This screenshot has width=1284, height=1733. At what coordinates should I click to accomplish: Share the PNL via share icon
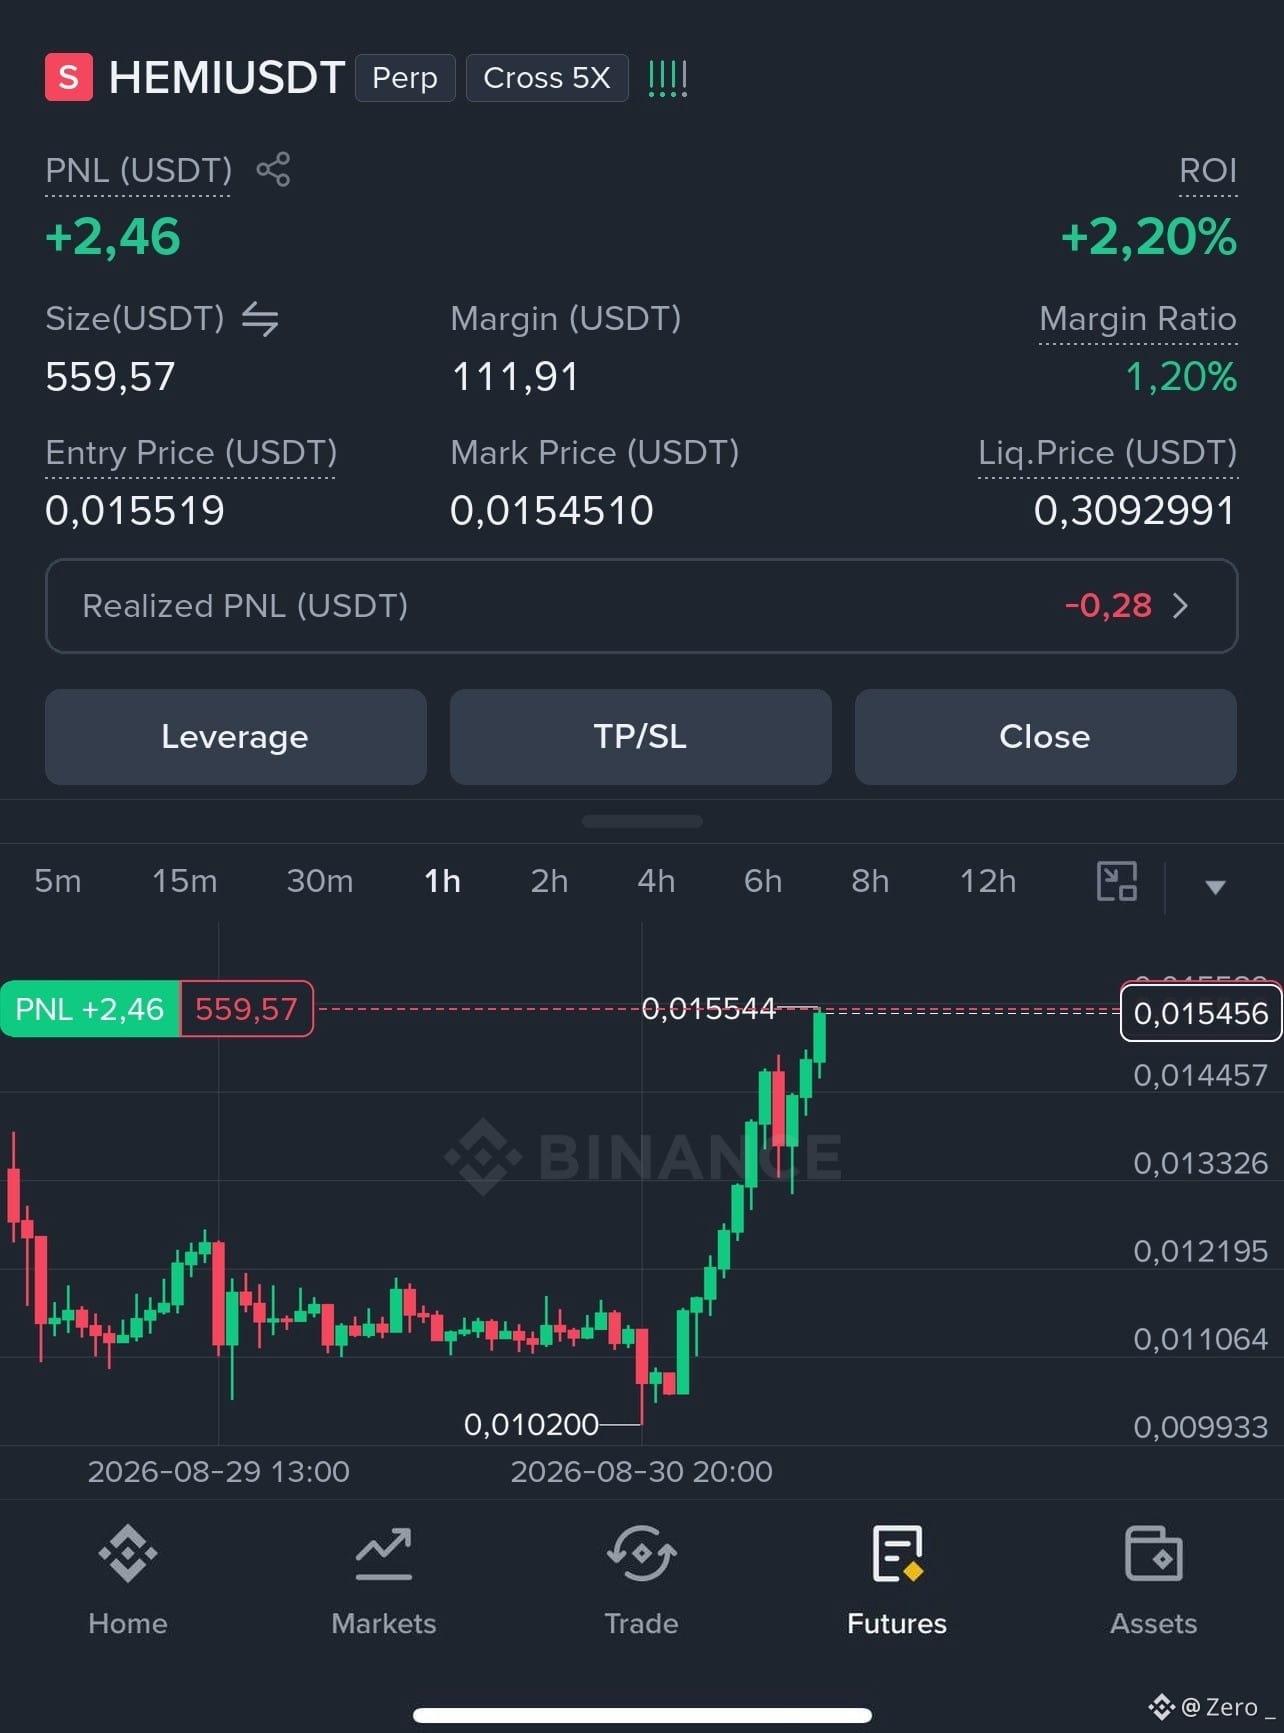[273, 169]
